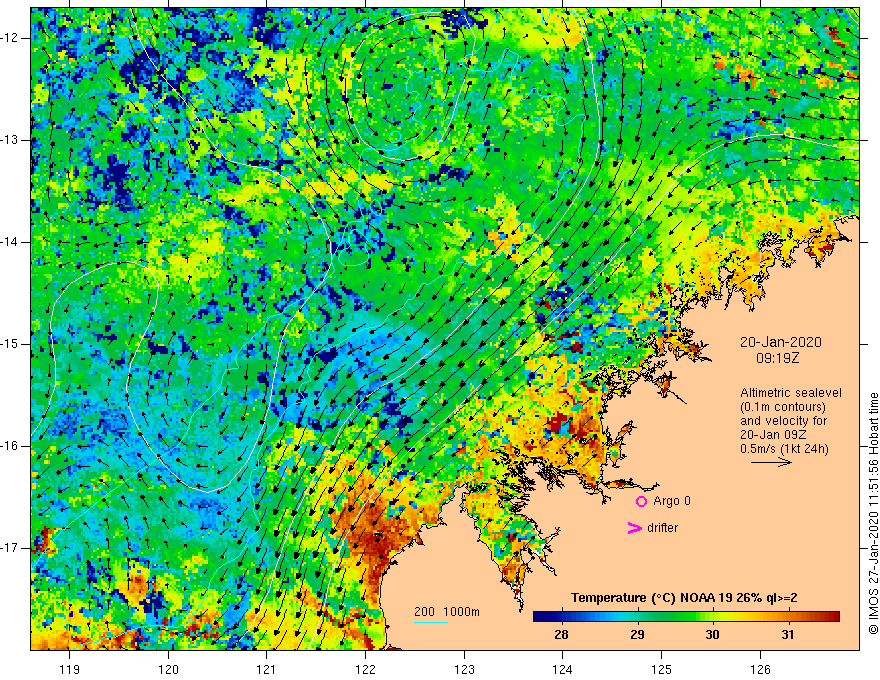
Task: Click the magenta Argo circle legend symbol
Action: tap(641, 501)
